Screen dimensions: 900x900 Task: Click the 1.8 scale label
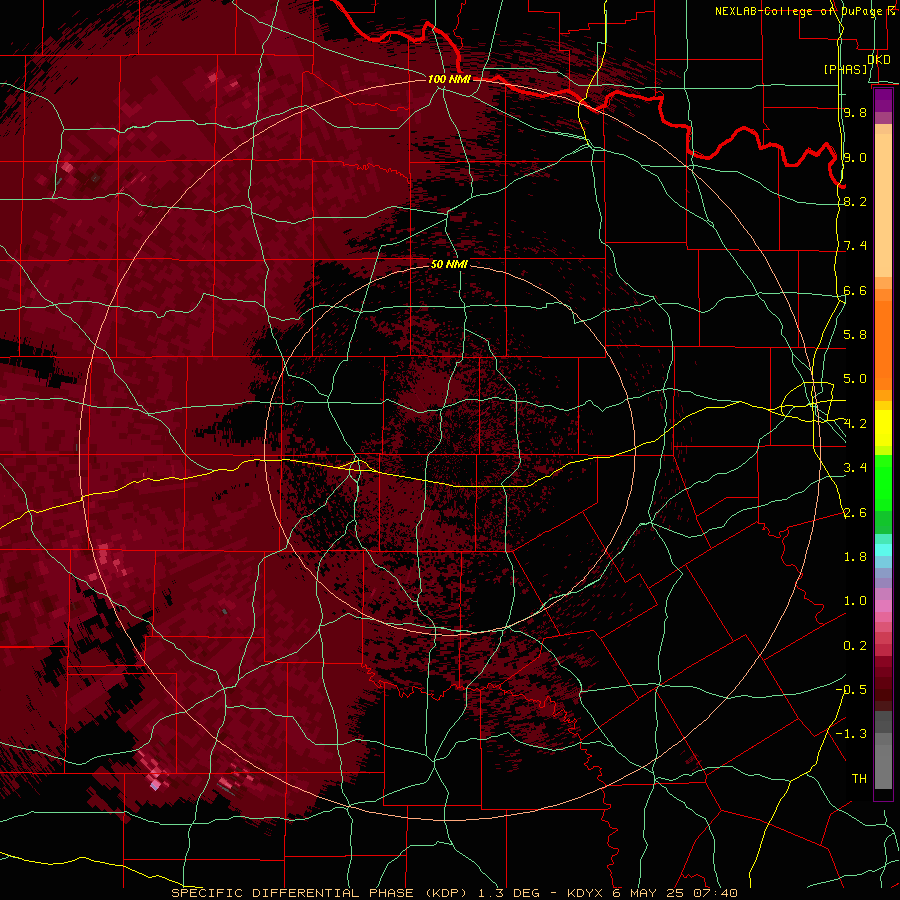[x=855, y=557]
